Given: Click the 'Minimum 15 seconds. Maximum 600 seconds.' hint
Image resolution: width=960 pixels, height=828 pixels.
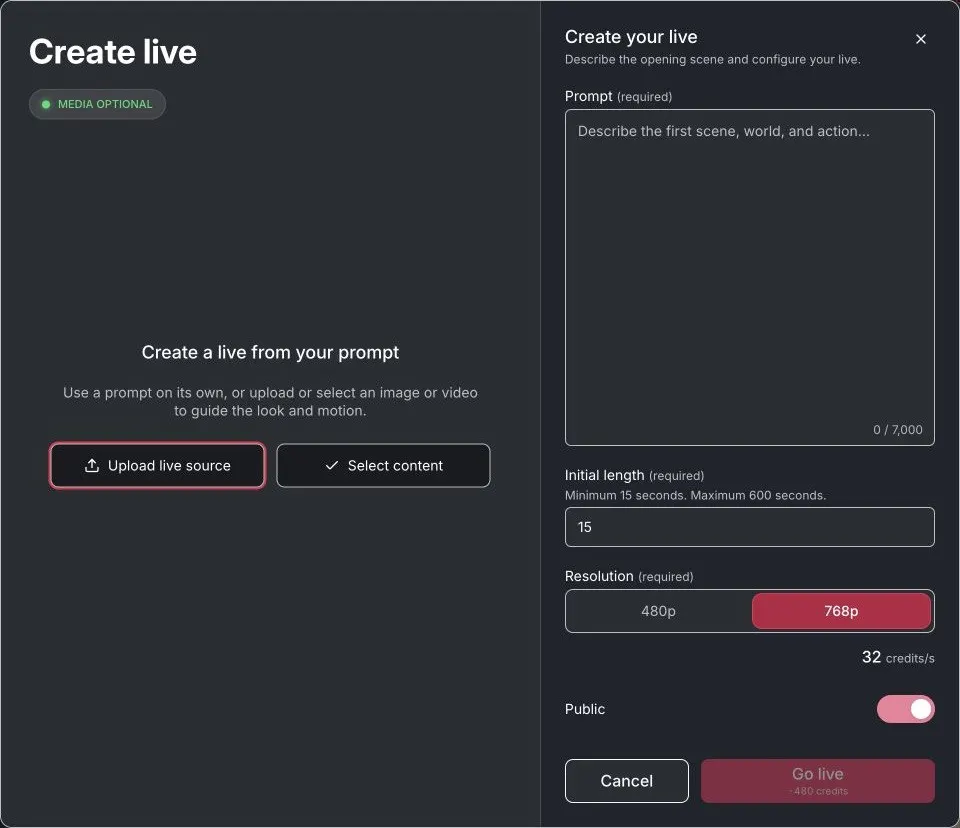Looking at the screenshot, I should (695, 495).
